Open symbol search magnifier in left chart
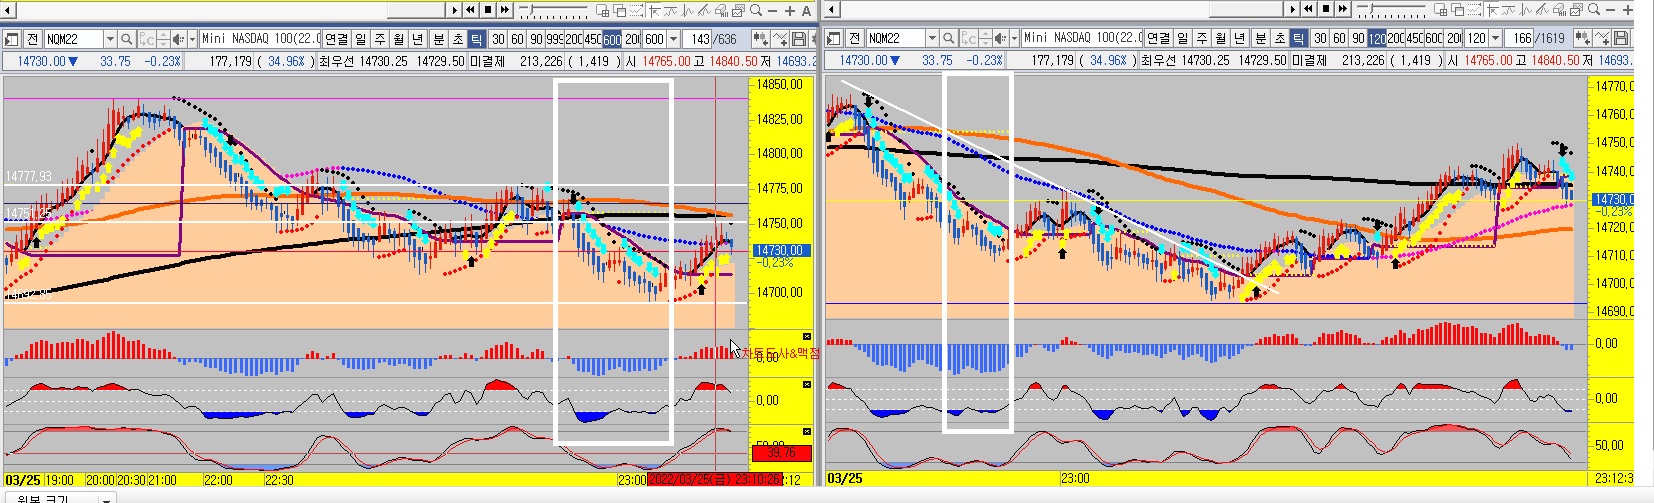 click(x=126, y=39)
